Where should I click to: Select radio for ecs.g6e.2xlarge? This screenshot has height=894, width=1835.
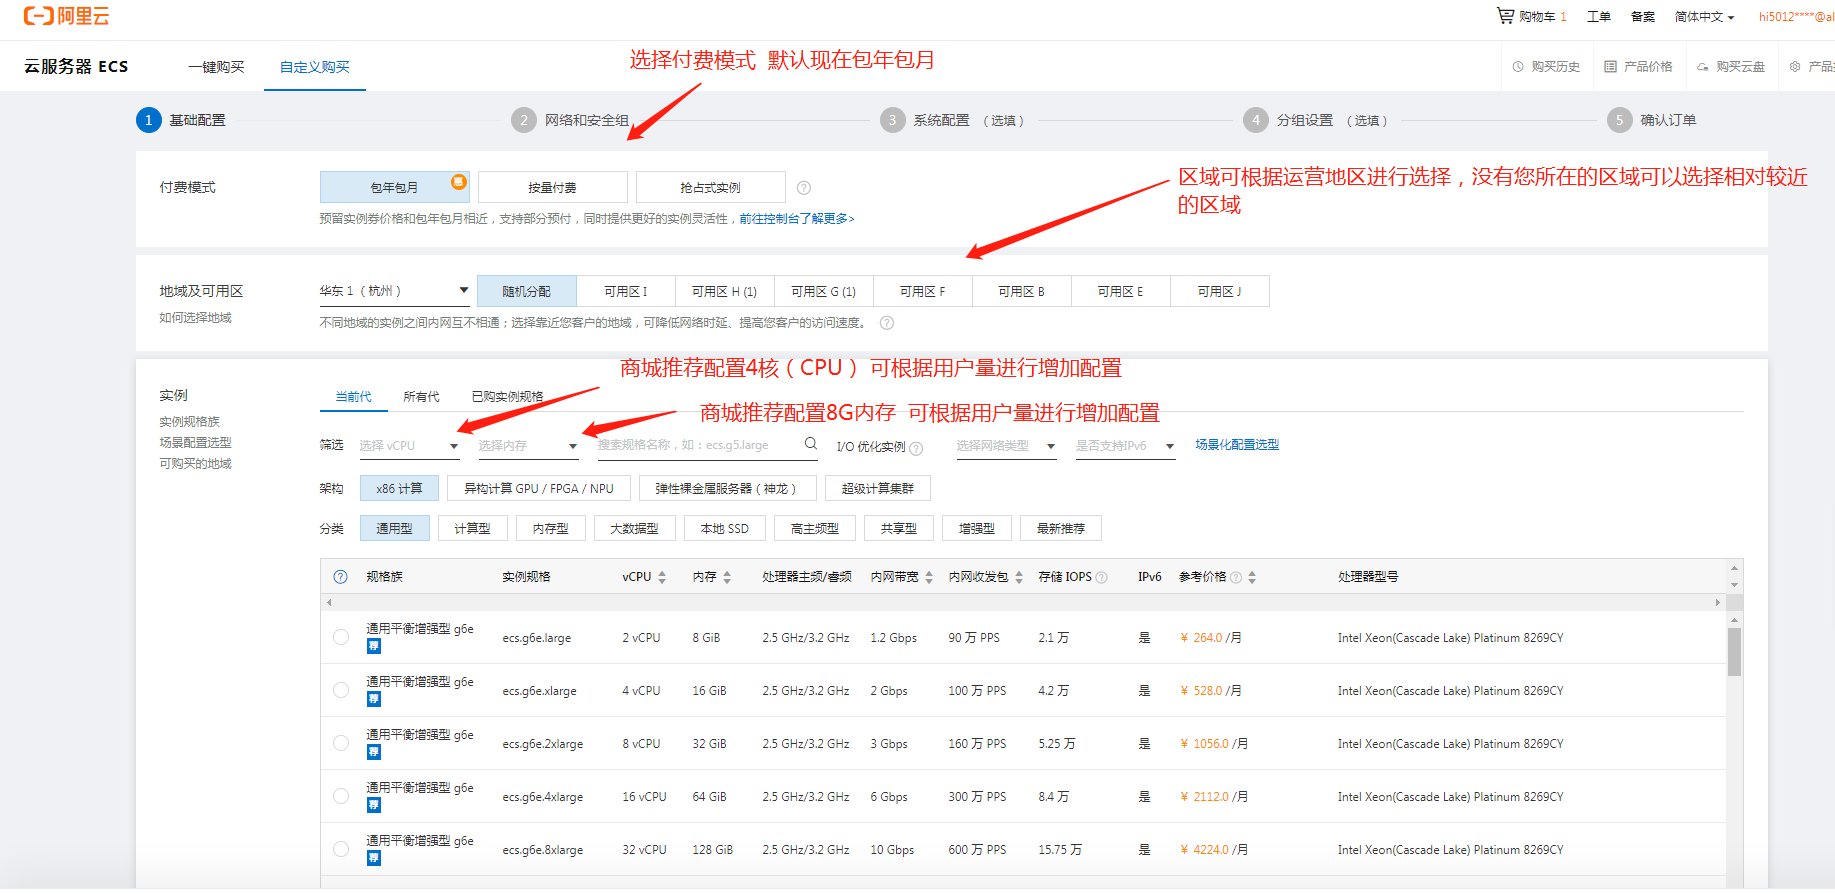(x=341, y=743)
